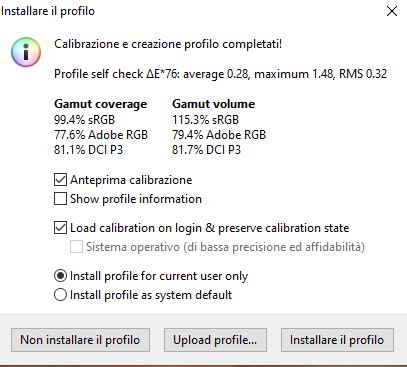
Task: Click the 79.4% Adobe RGB value
Action: coord(219,135)
